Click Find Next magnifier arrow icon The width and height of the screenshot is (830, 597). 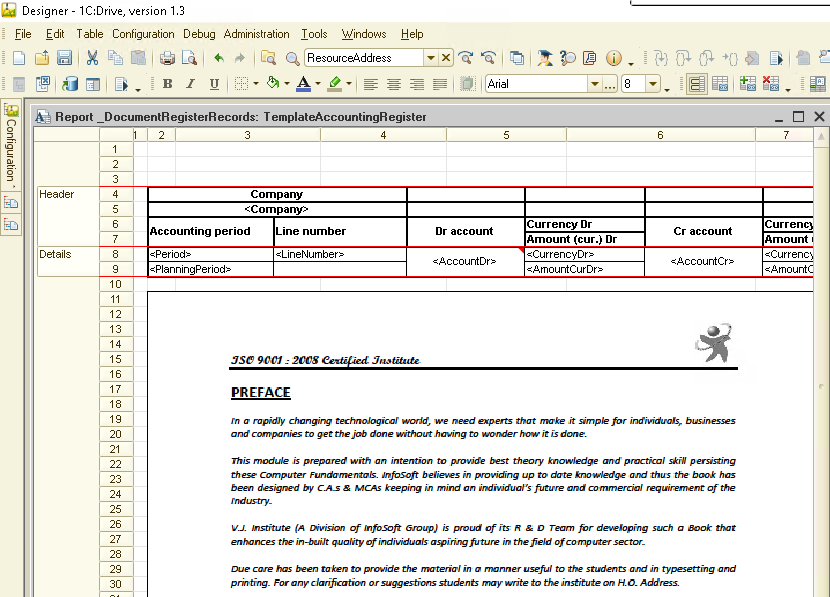tap(466, 58)
